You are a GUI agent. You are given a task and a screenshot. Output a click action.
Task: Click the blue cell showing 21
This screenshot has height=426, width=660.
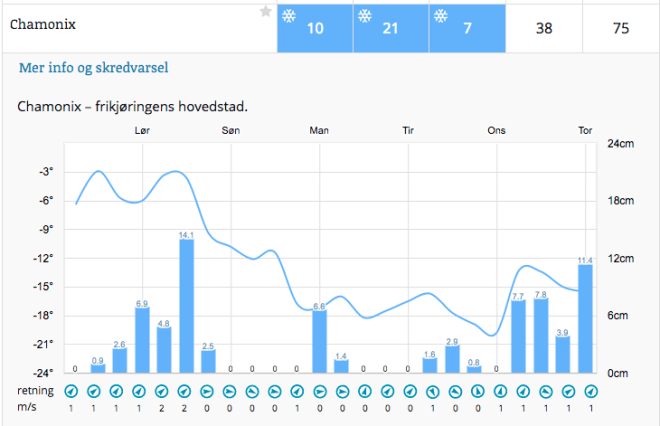[x=391, y=28]
